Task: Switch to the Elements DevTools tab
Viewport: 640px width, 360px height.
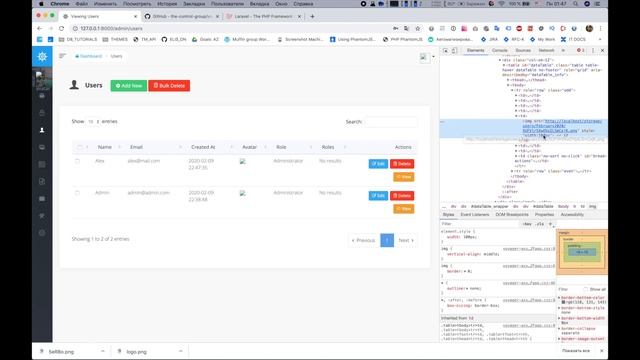Action: click(476, 51)
